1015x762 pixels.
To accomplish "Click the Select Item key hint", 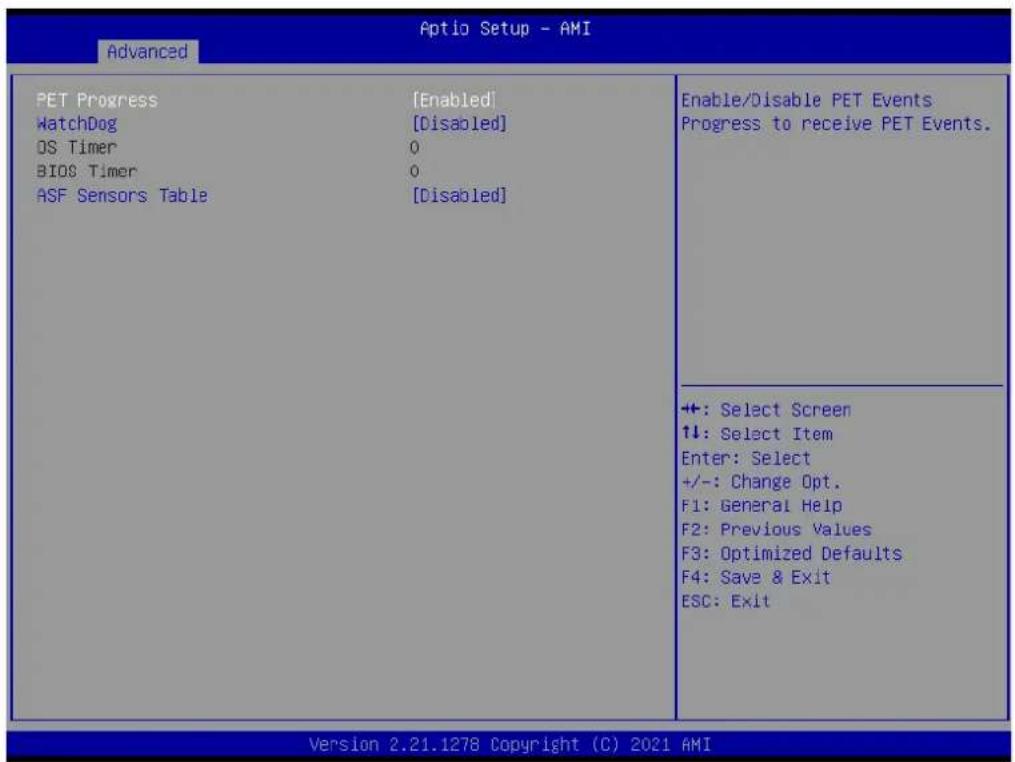I will [x=757, y=434].
